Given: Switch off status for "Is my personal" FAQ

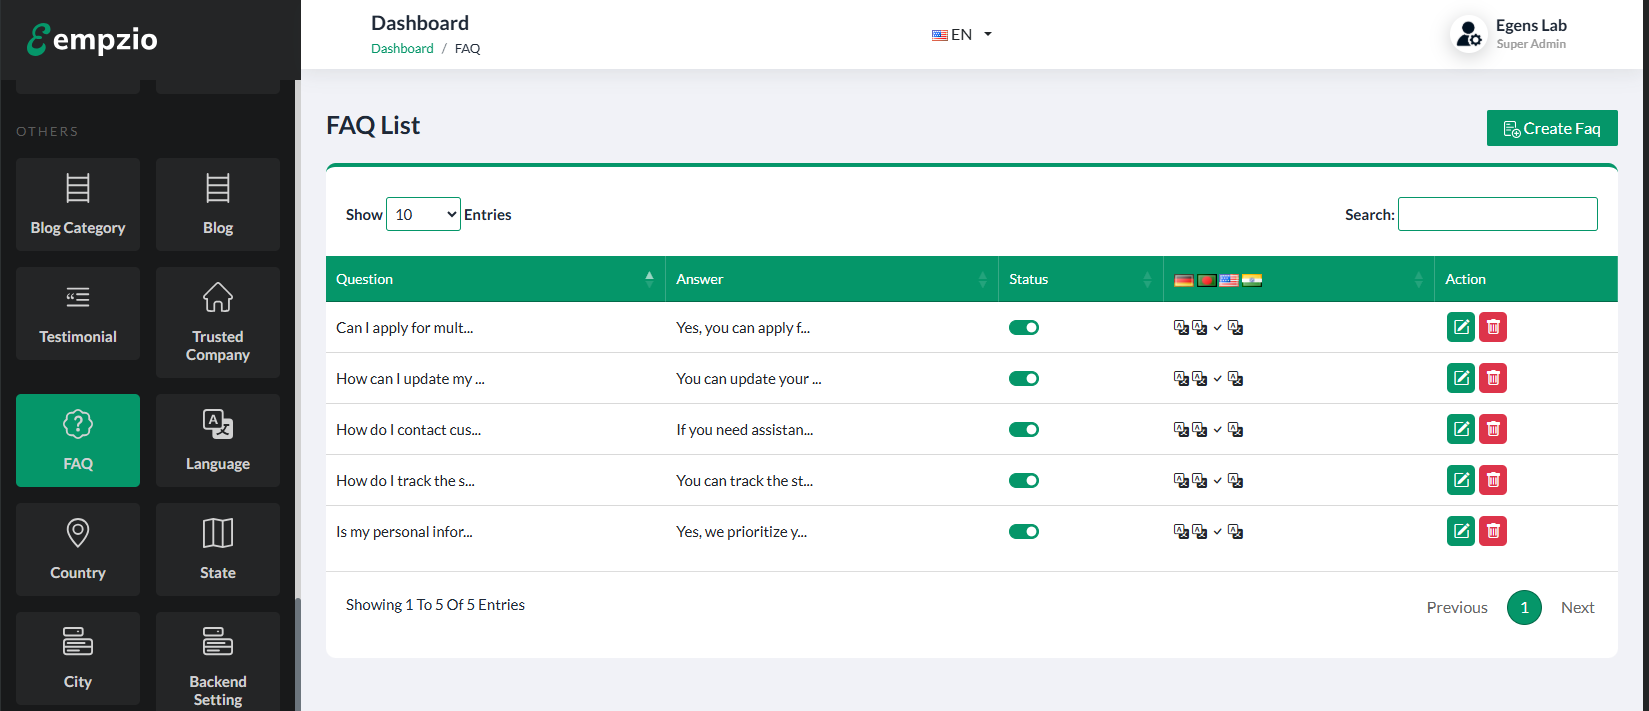Looking at the screenshot, I should coord(1023,532).
